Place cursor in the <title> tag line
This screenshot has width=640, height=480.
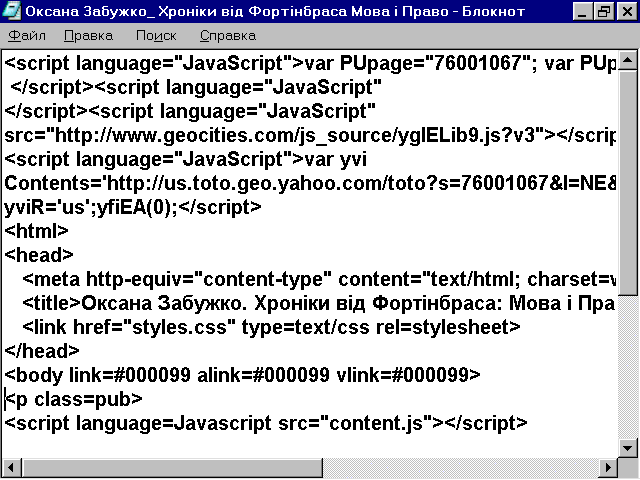[300, 303]
